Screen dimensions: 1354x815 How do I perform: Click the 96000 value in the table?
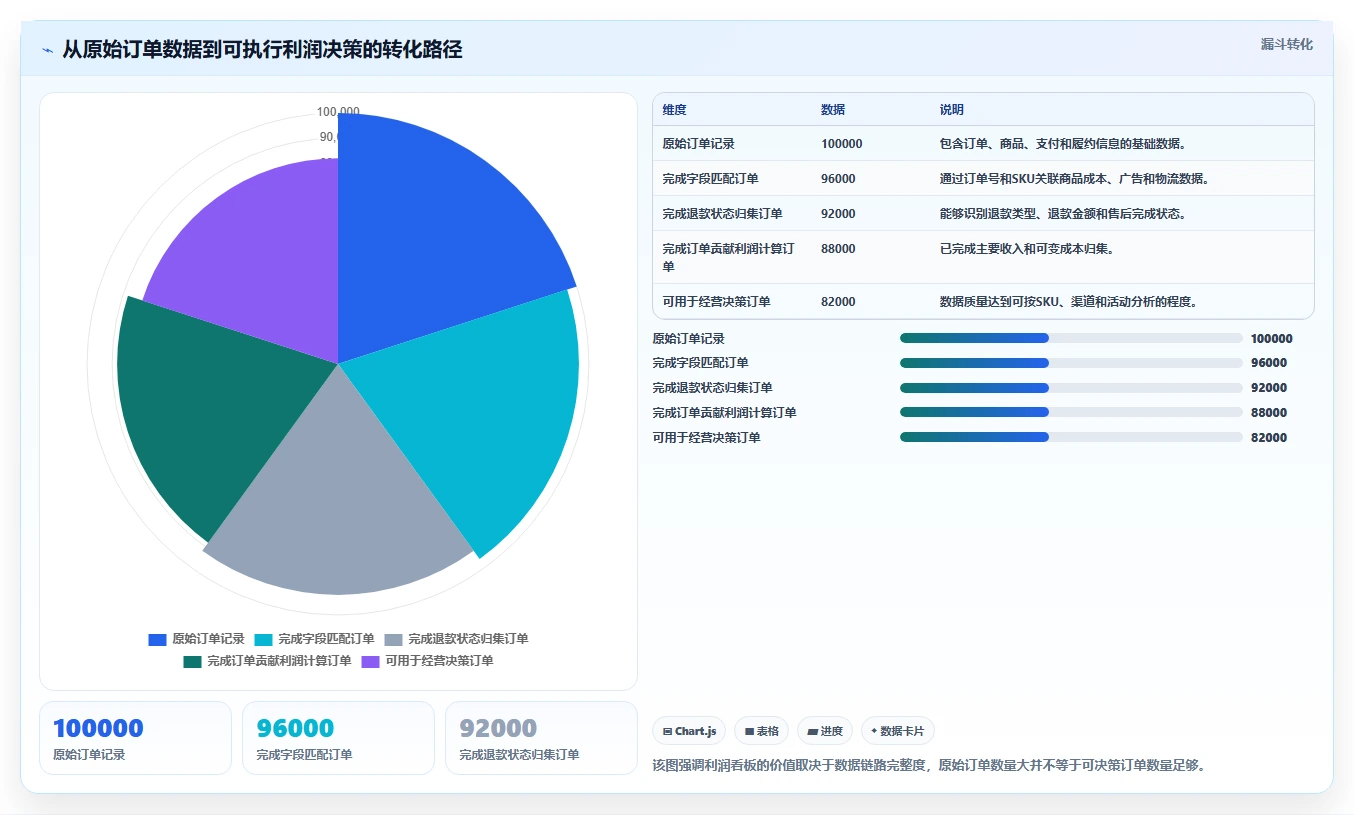pyautogui.click(x=838, y=179)
